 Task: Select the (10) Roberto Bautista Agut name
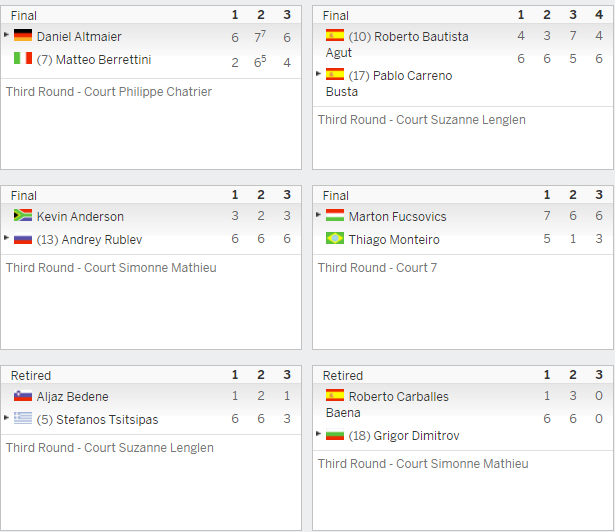tap(397, 44)
